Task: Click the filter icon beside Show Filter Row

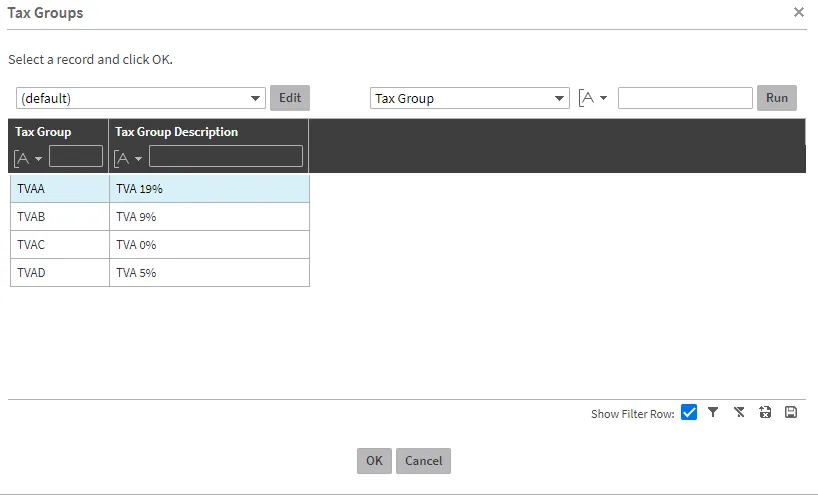Action: pyautogui.click(x=713, y=413)
